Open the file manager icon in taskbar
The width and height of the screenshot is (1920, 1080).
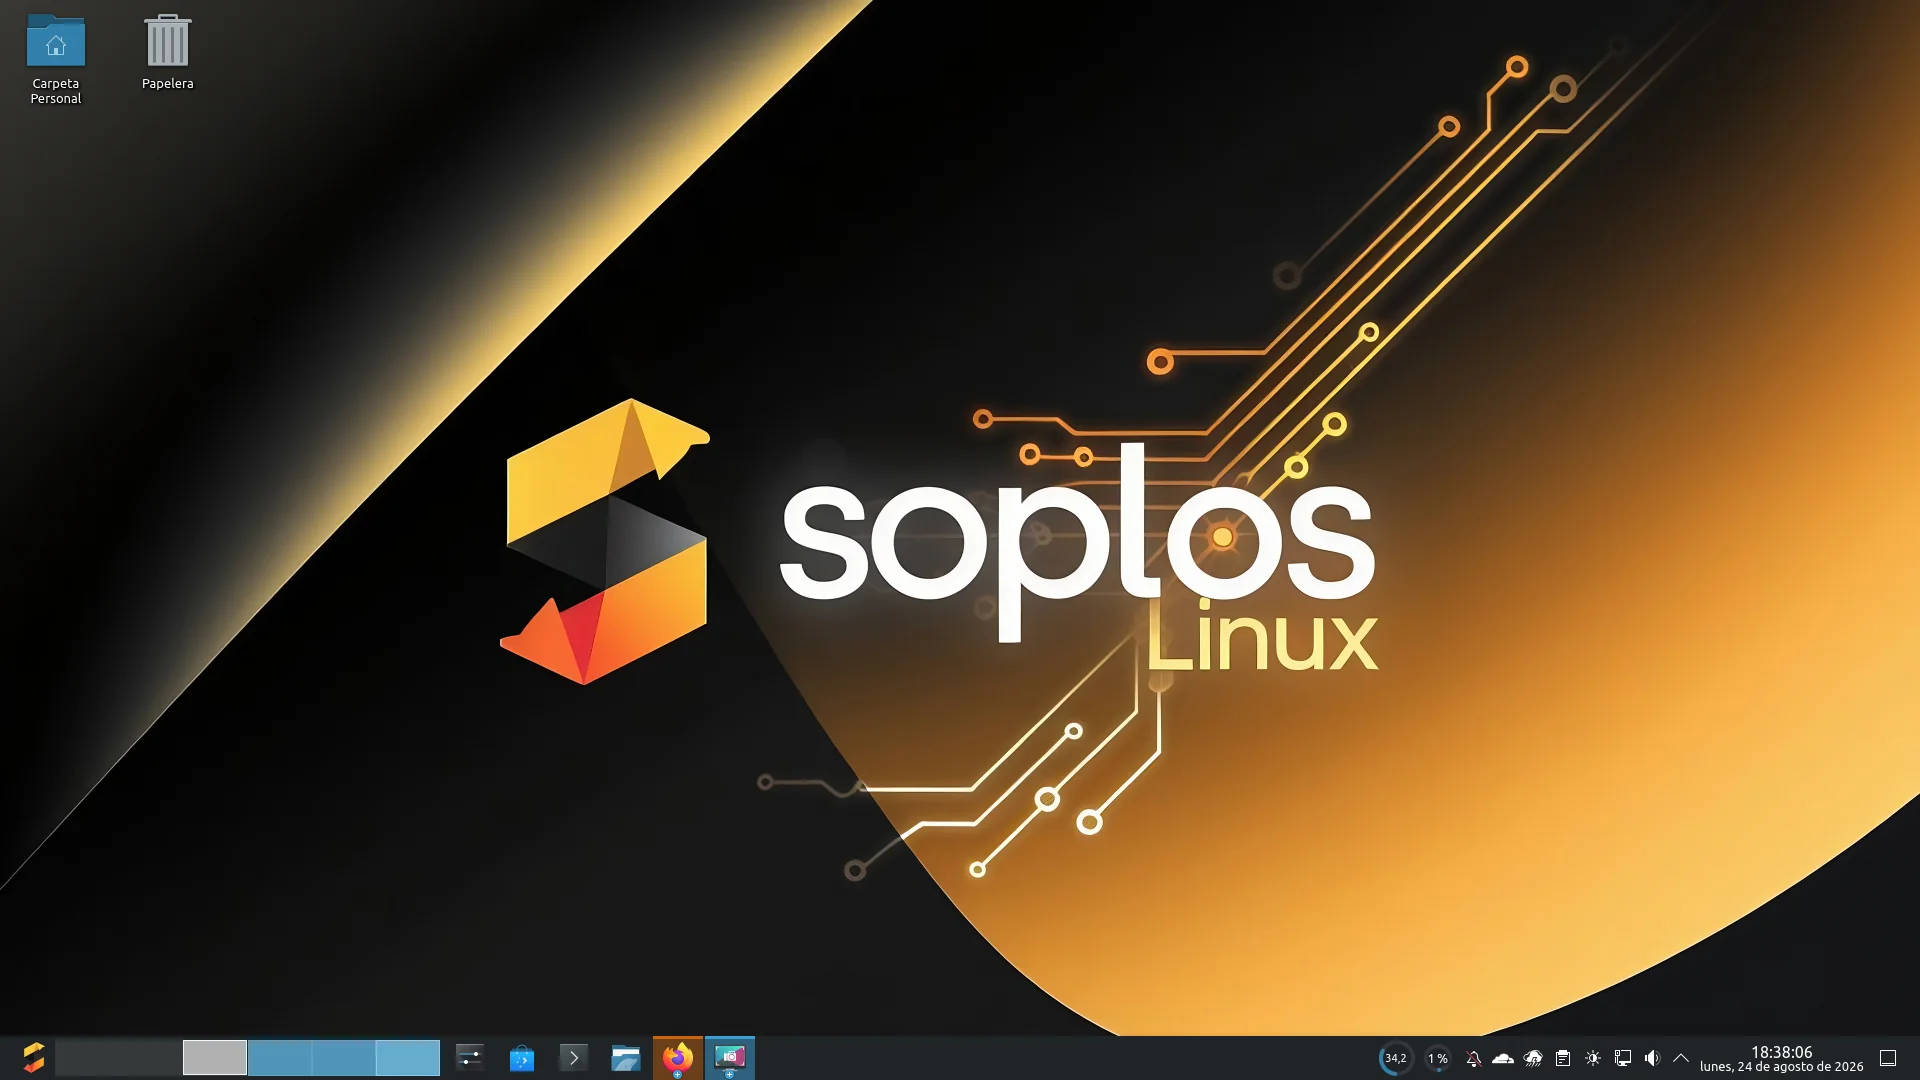[626, 1057]
